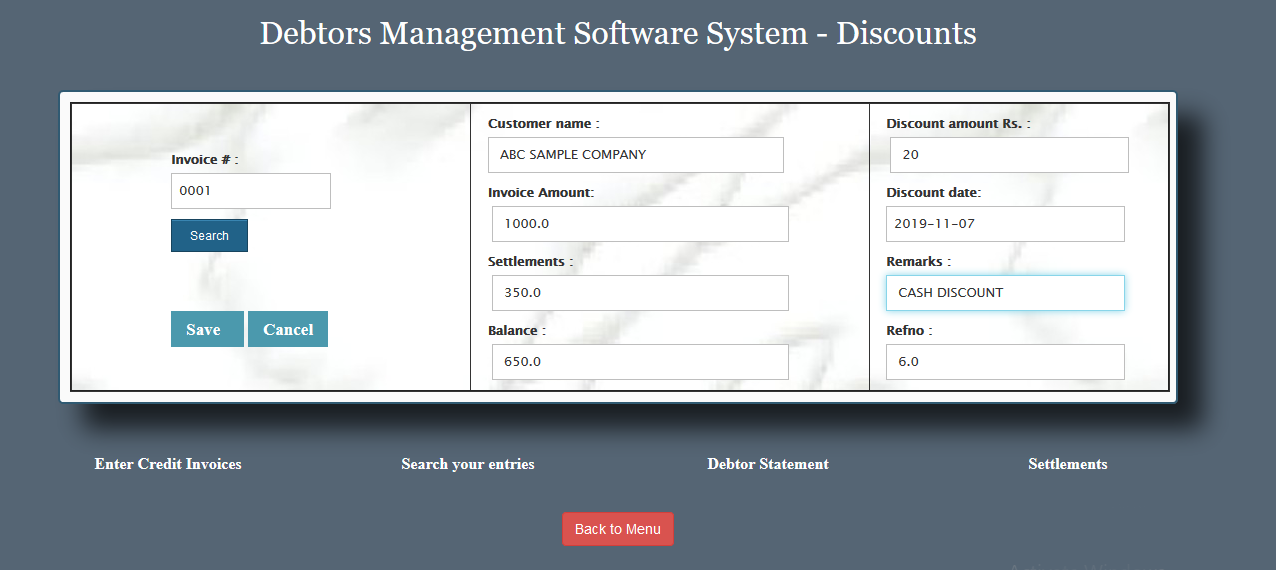The width and height of the screenshot is (1276, 570).
Task: Click the Search button under Invoice #
Action: pos(209,236)
